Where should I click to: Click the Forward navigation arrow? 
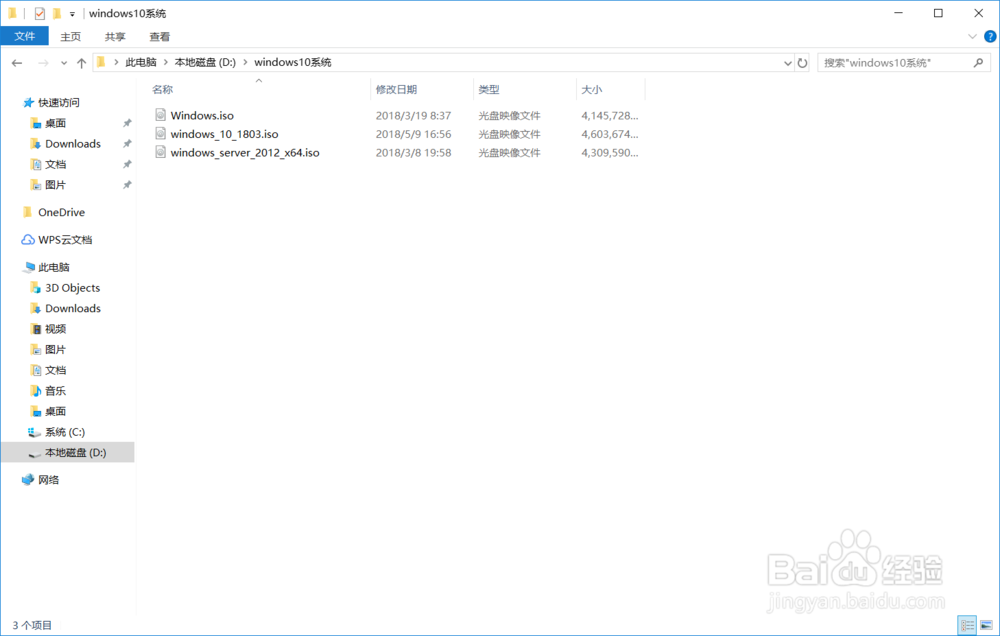[x=43, y=63]
